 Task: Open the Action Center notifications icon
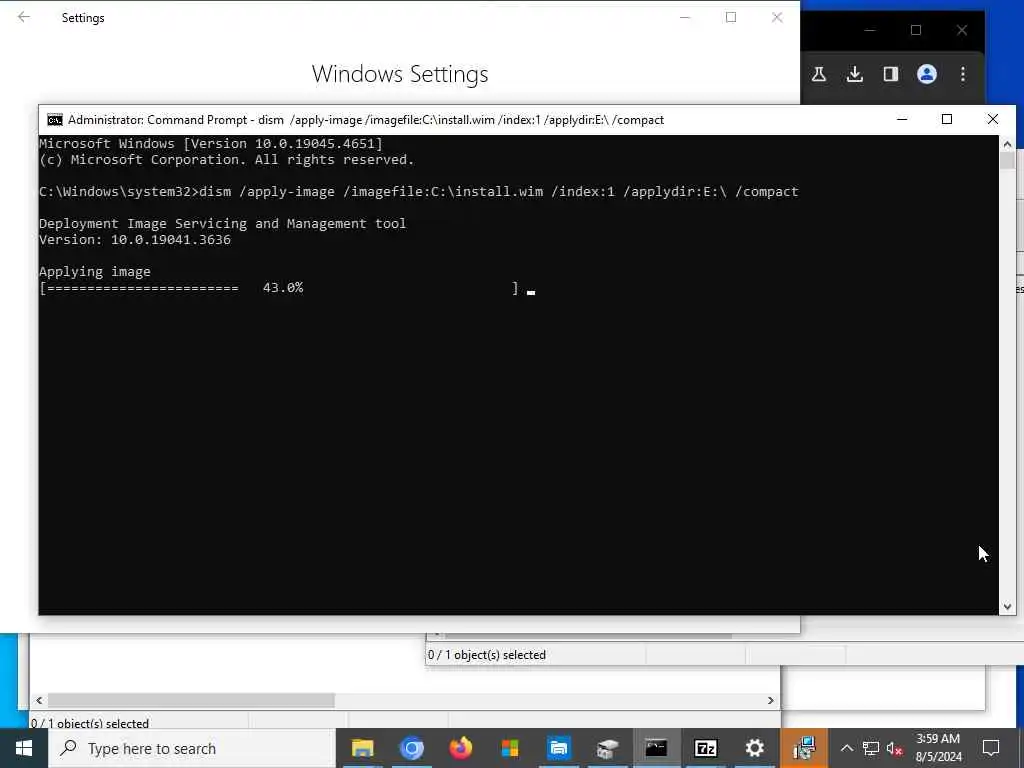click(x=991, y=748)
